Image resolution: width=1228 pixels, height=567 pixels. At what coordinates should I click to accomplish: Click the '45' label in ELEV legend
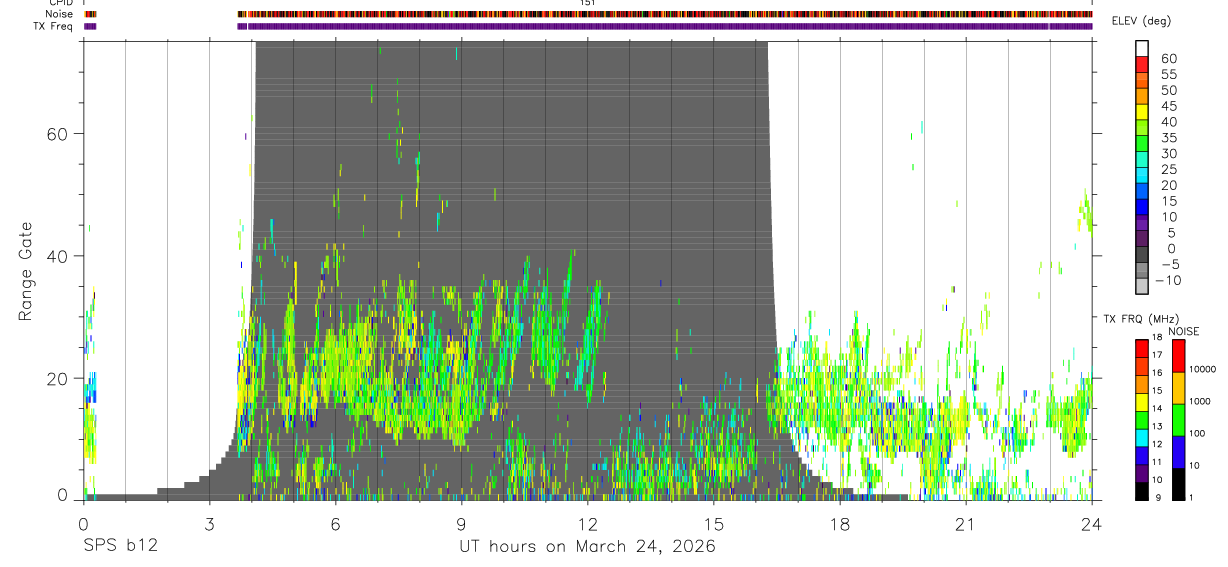[x=1169, y=106]
